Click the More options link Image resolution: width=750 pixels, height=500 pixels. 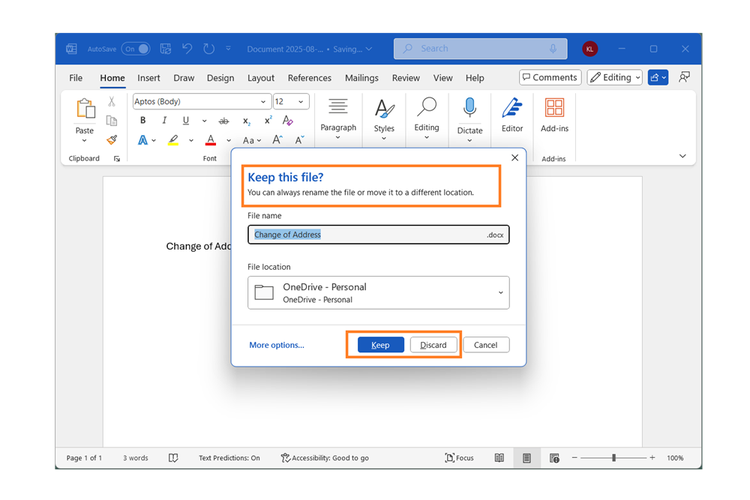(x=276, y=345)
